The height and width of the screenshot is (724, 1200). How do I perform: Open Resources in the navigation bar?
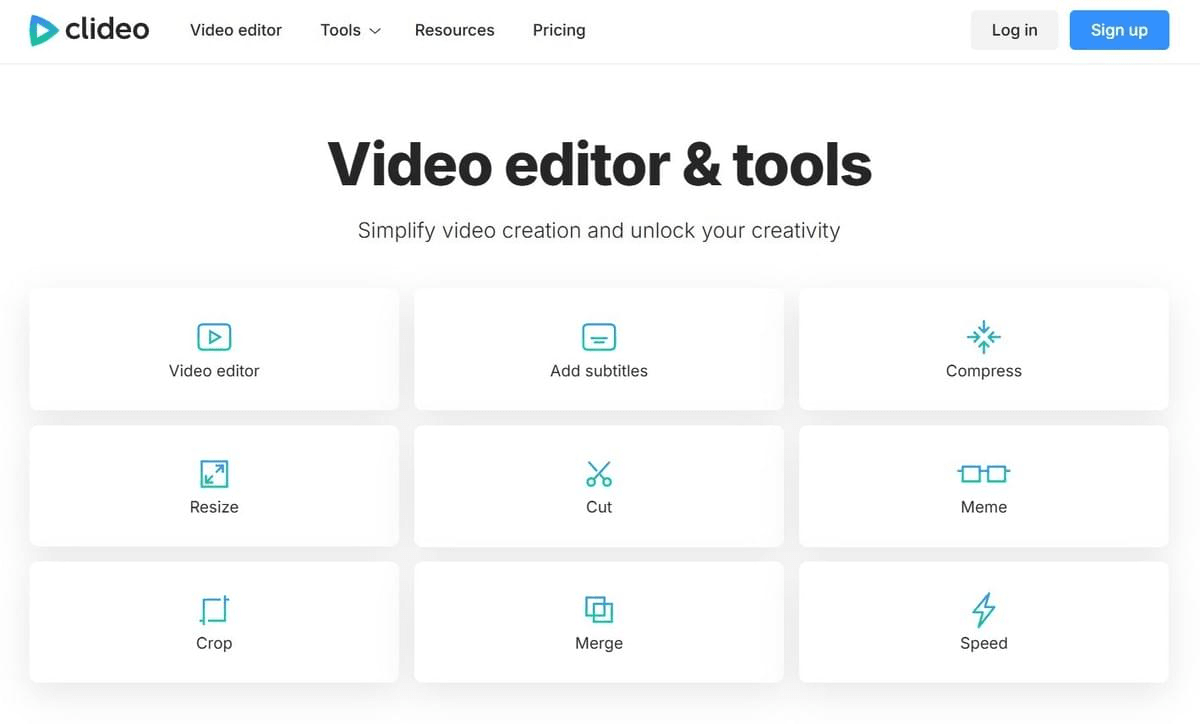point(454,30)
